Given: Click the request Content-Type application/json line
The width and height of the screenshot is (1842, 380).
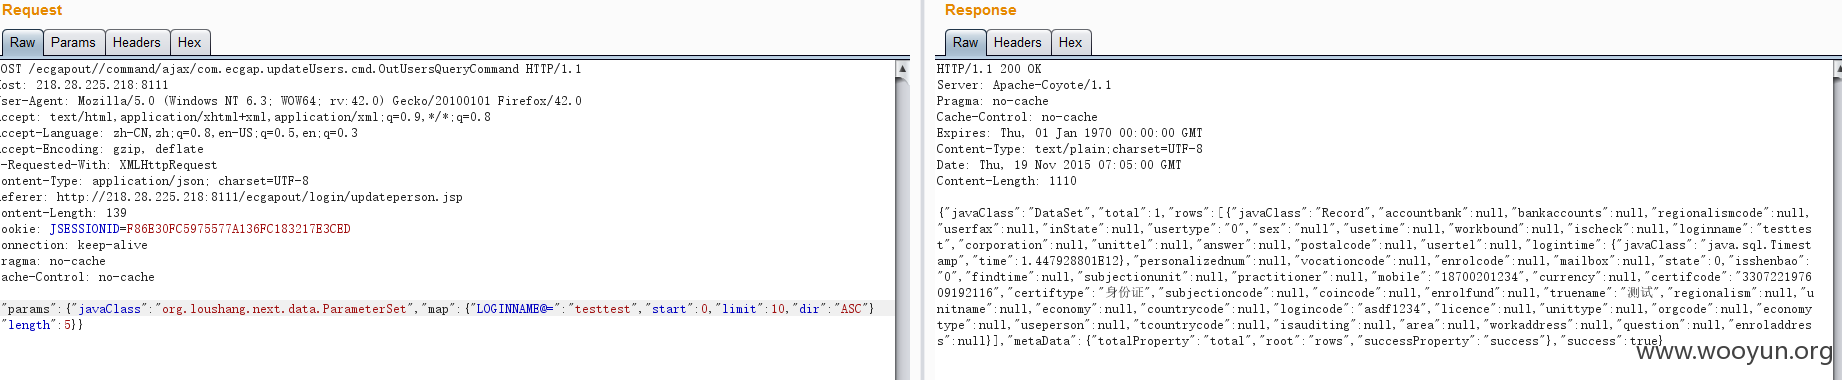Looking at the screenshot, I should [155, 181].
